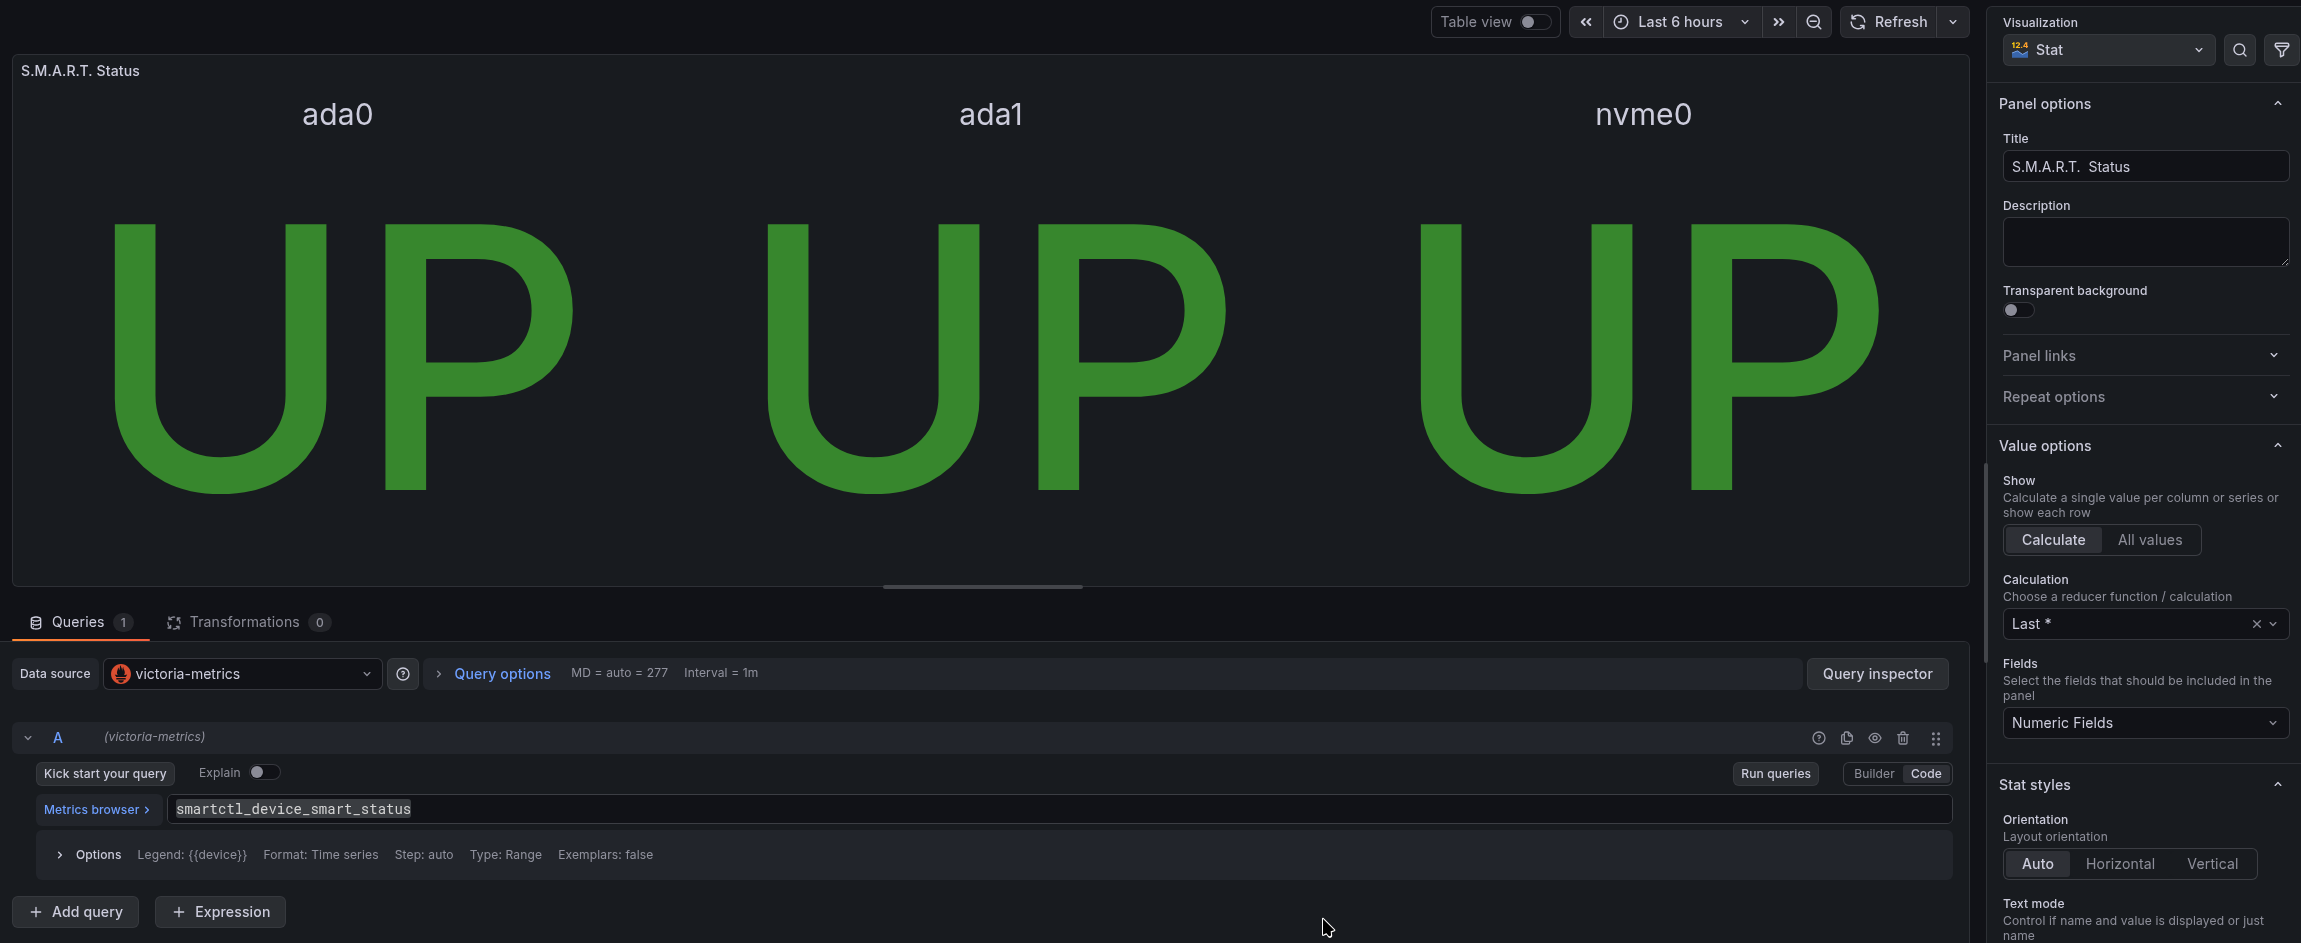Open query A help icon
2301x943 pixels.
tap(1818, 738)
